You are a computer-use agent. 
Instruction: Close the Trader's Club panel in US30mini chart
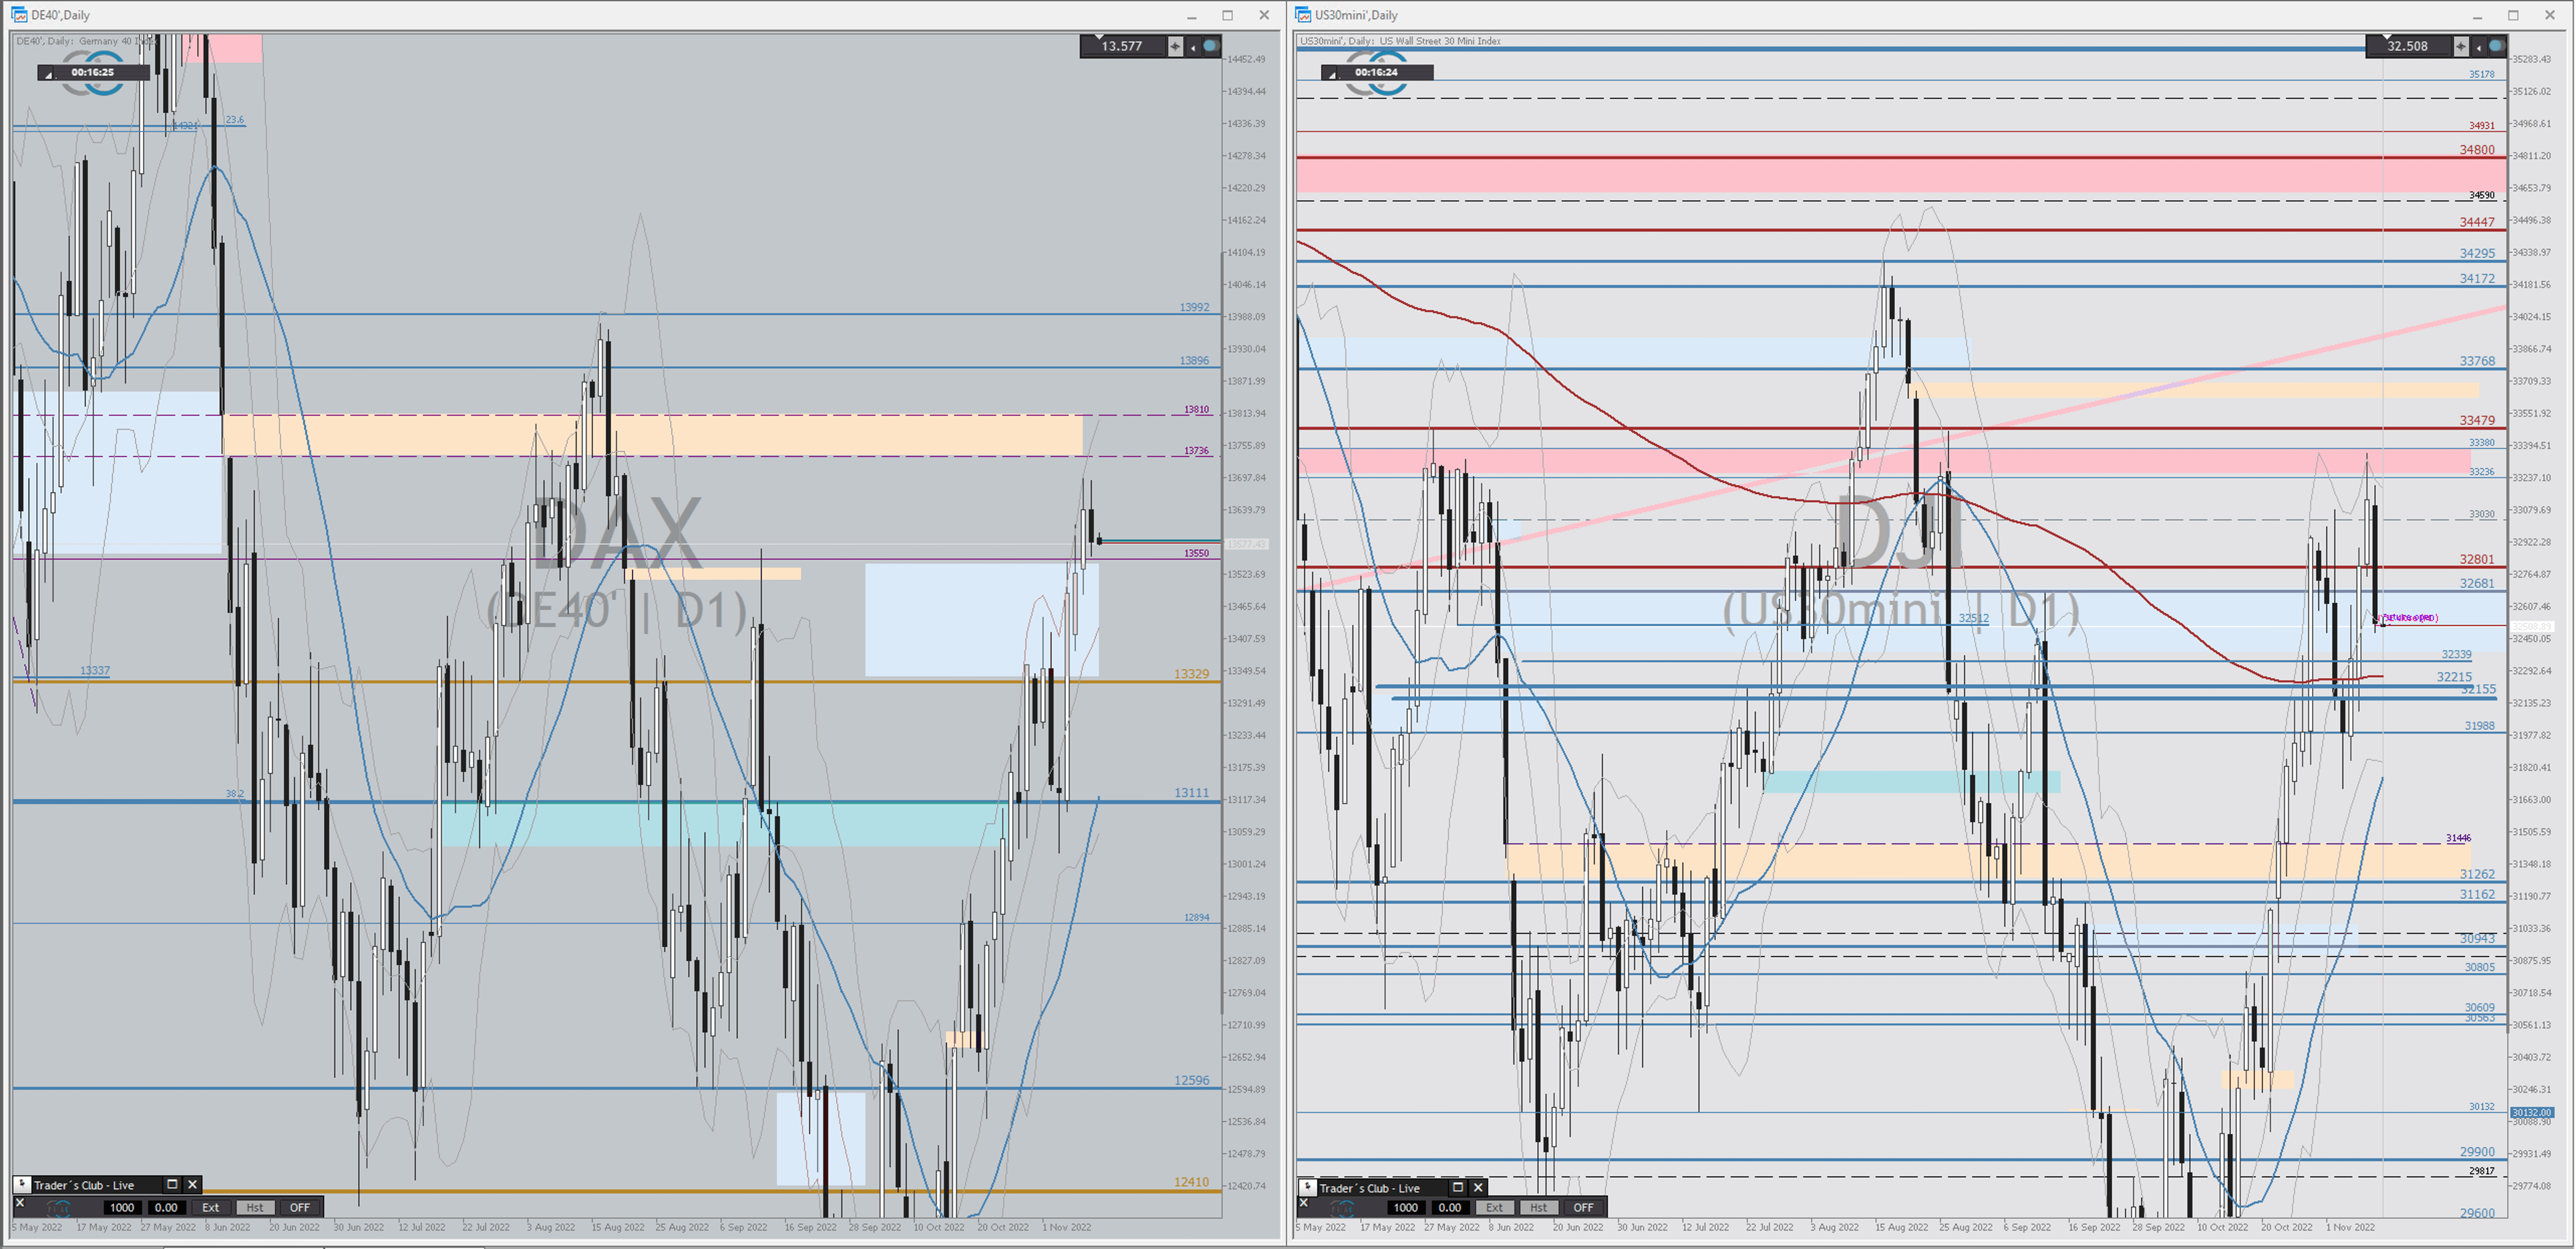click(1478, 1187)
